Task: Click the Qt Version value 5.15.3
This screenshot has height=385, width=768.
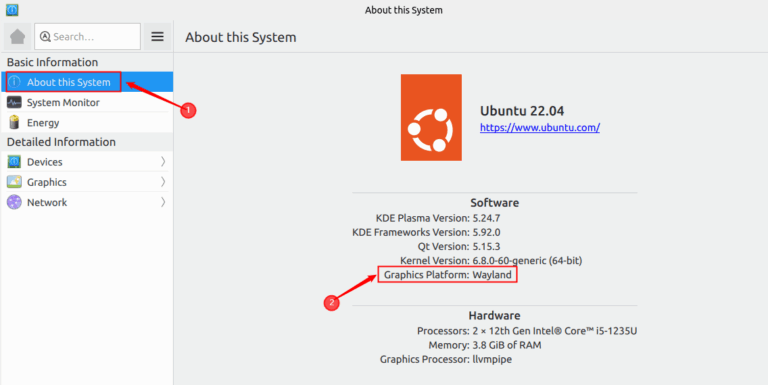Action: point(486,246)
